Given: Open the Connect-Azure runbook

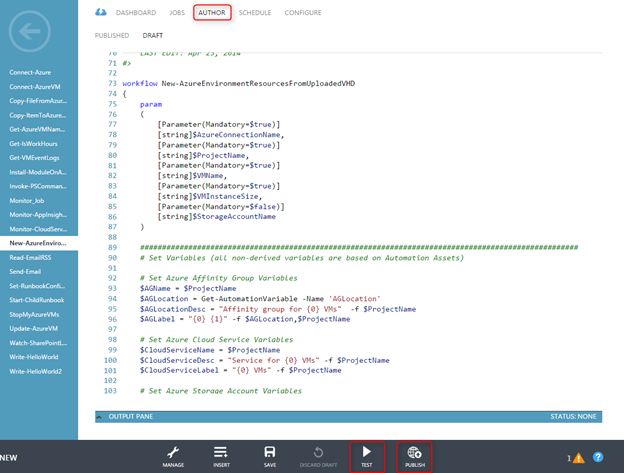Looking at the screenshot, I should pyautogui.click(x=30, y=72).
